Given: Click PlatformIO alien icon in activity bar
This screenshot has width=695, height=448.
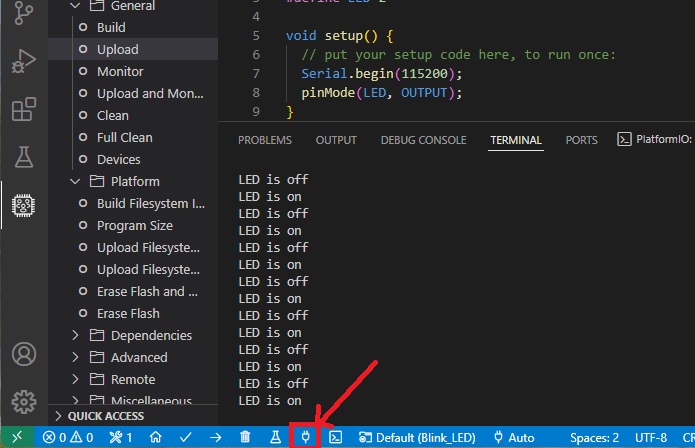Looking at the screenshot, I should (x=22, y=205).
